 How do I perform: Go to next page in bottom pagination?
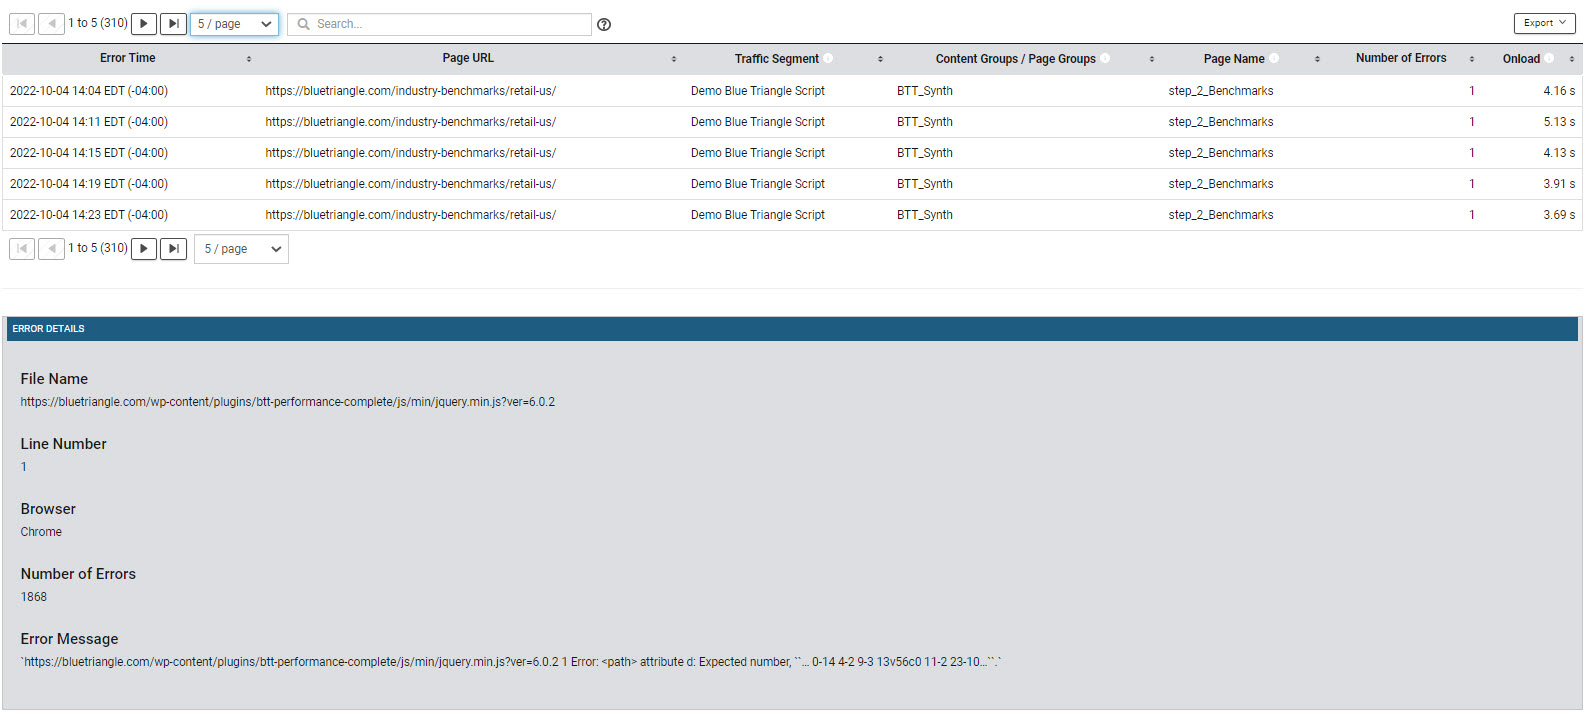pos(144,248)
